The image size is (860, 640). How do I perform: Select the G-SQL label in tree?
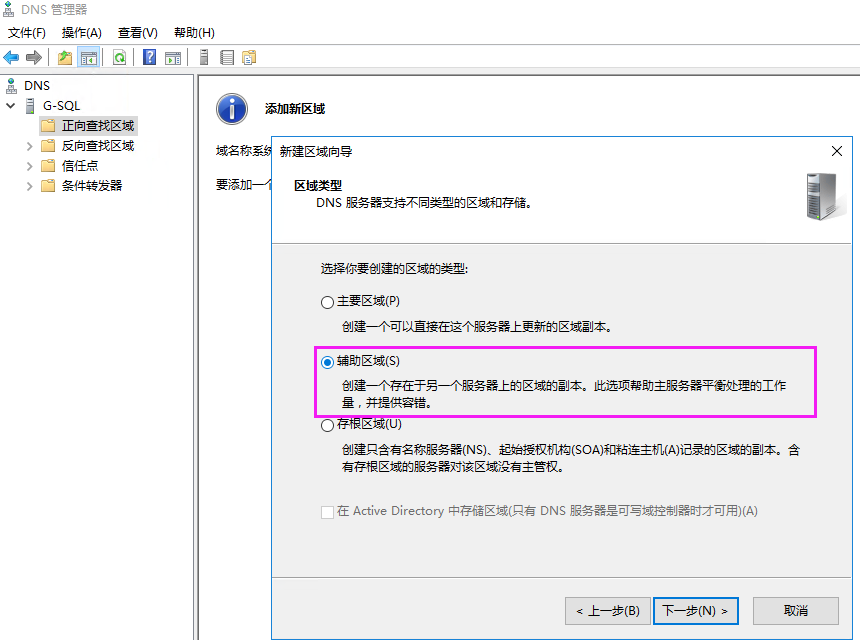coord(61,106)
